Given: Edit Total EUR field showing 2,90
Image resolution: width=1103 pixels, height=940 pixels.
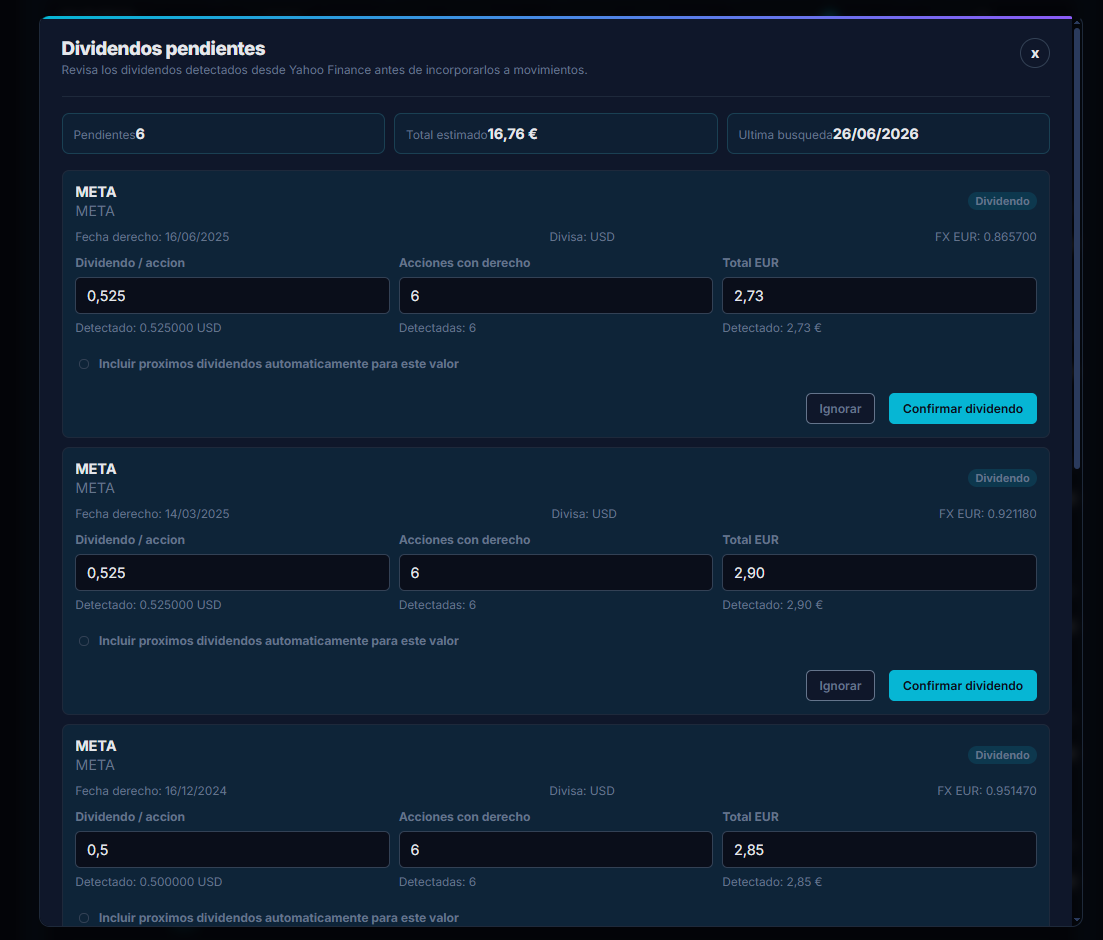Looking at the screenshot, I should coord(879,573).
